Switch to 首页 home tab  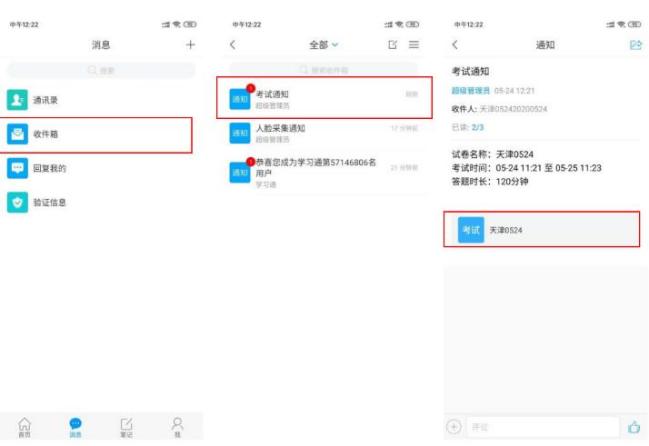(25, 427)
